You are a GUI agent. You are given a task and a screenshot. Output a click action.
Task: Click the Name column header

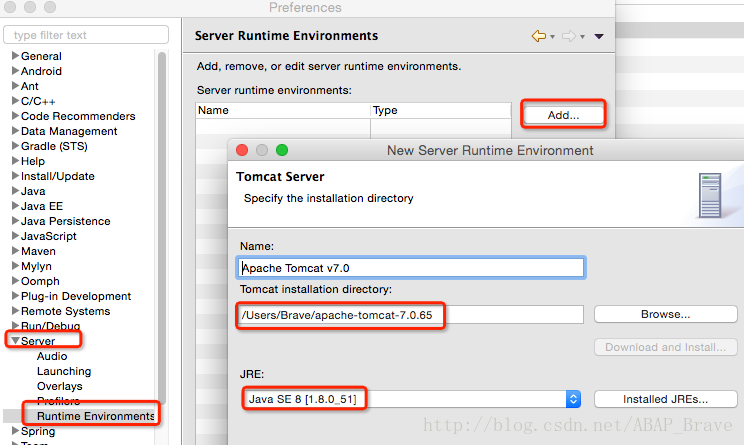pyautogui.click(x=283, y=111)
